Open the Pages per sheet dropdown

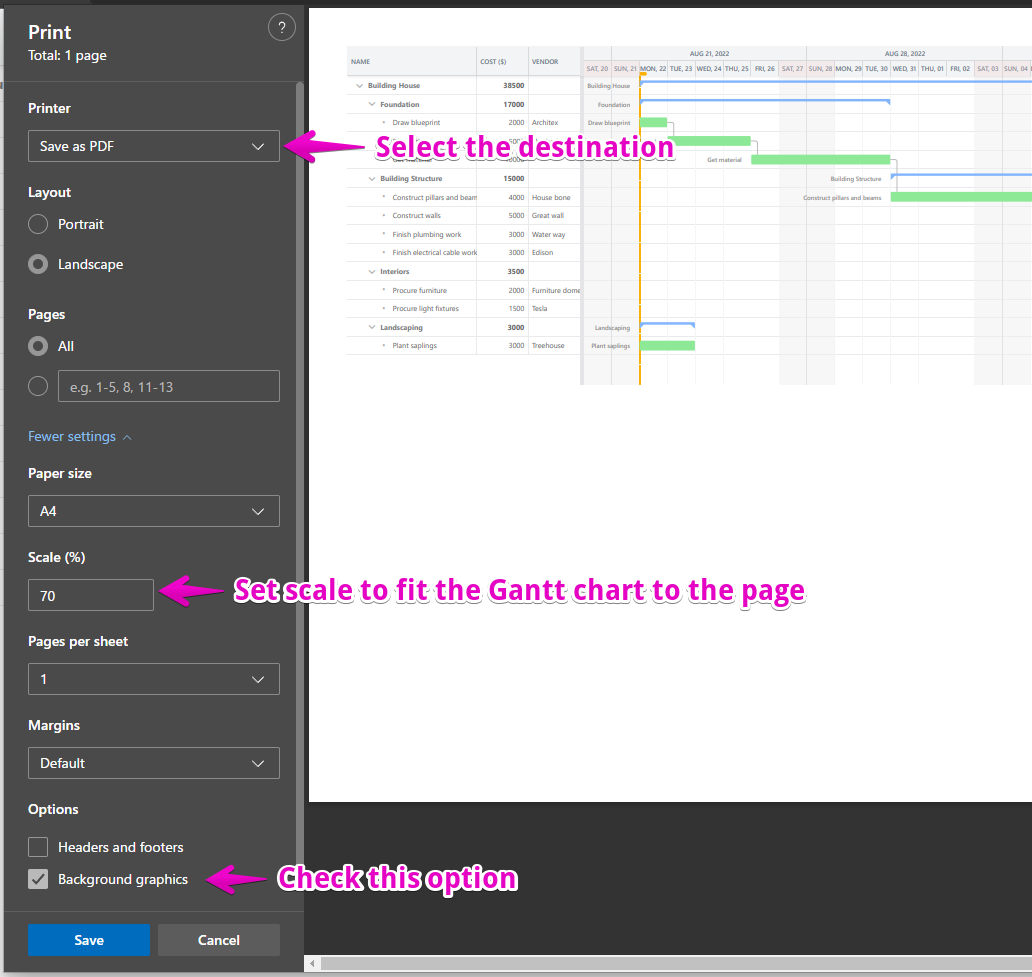(153, 679)
